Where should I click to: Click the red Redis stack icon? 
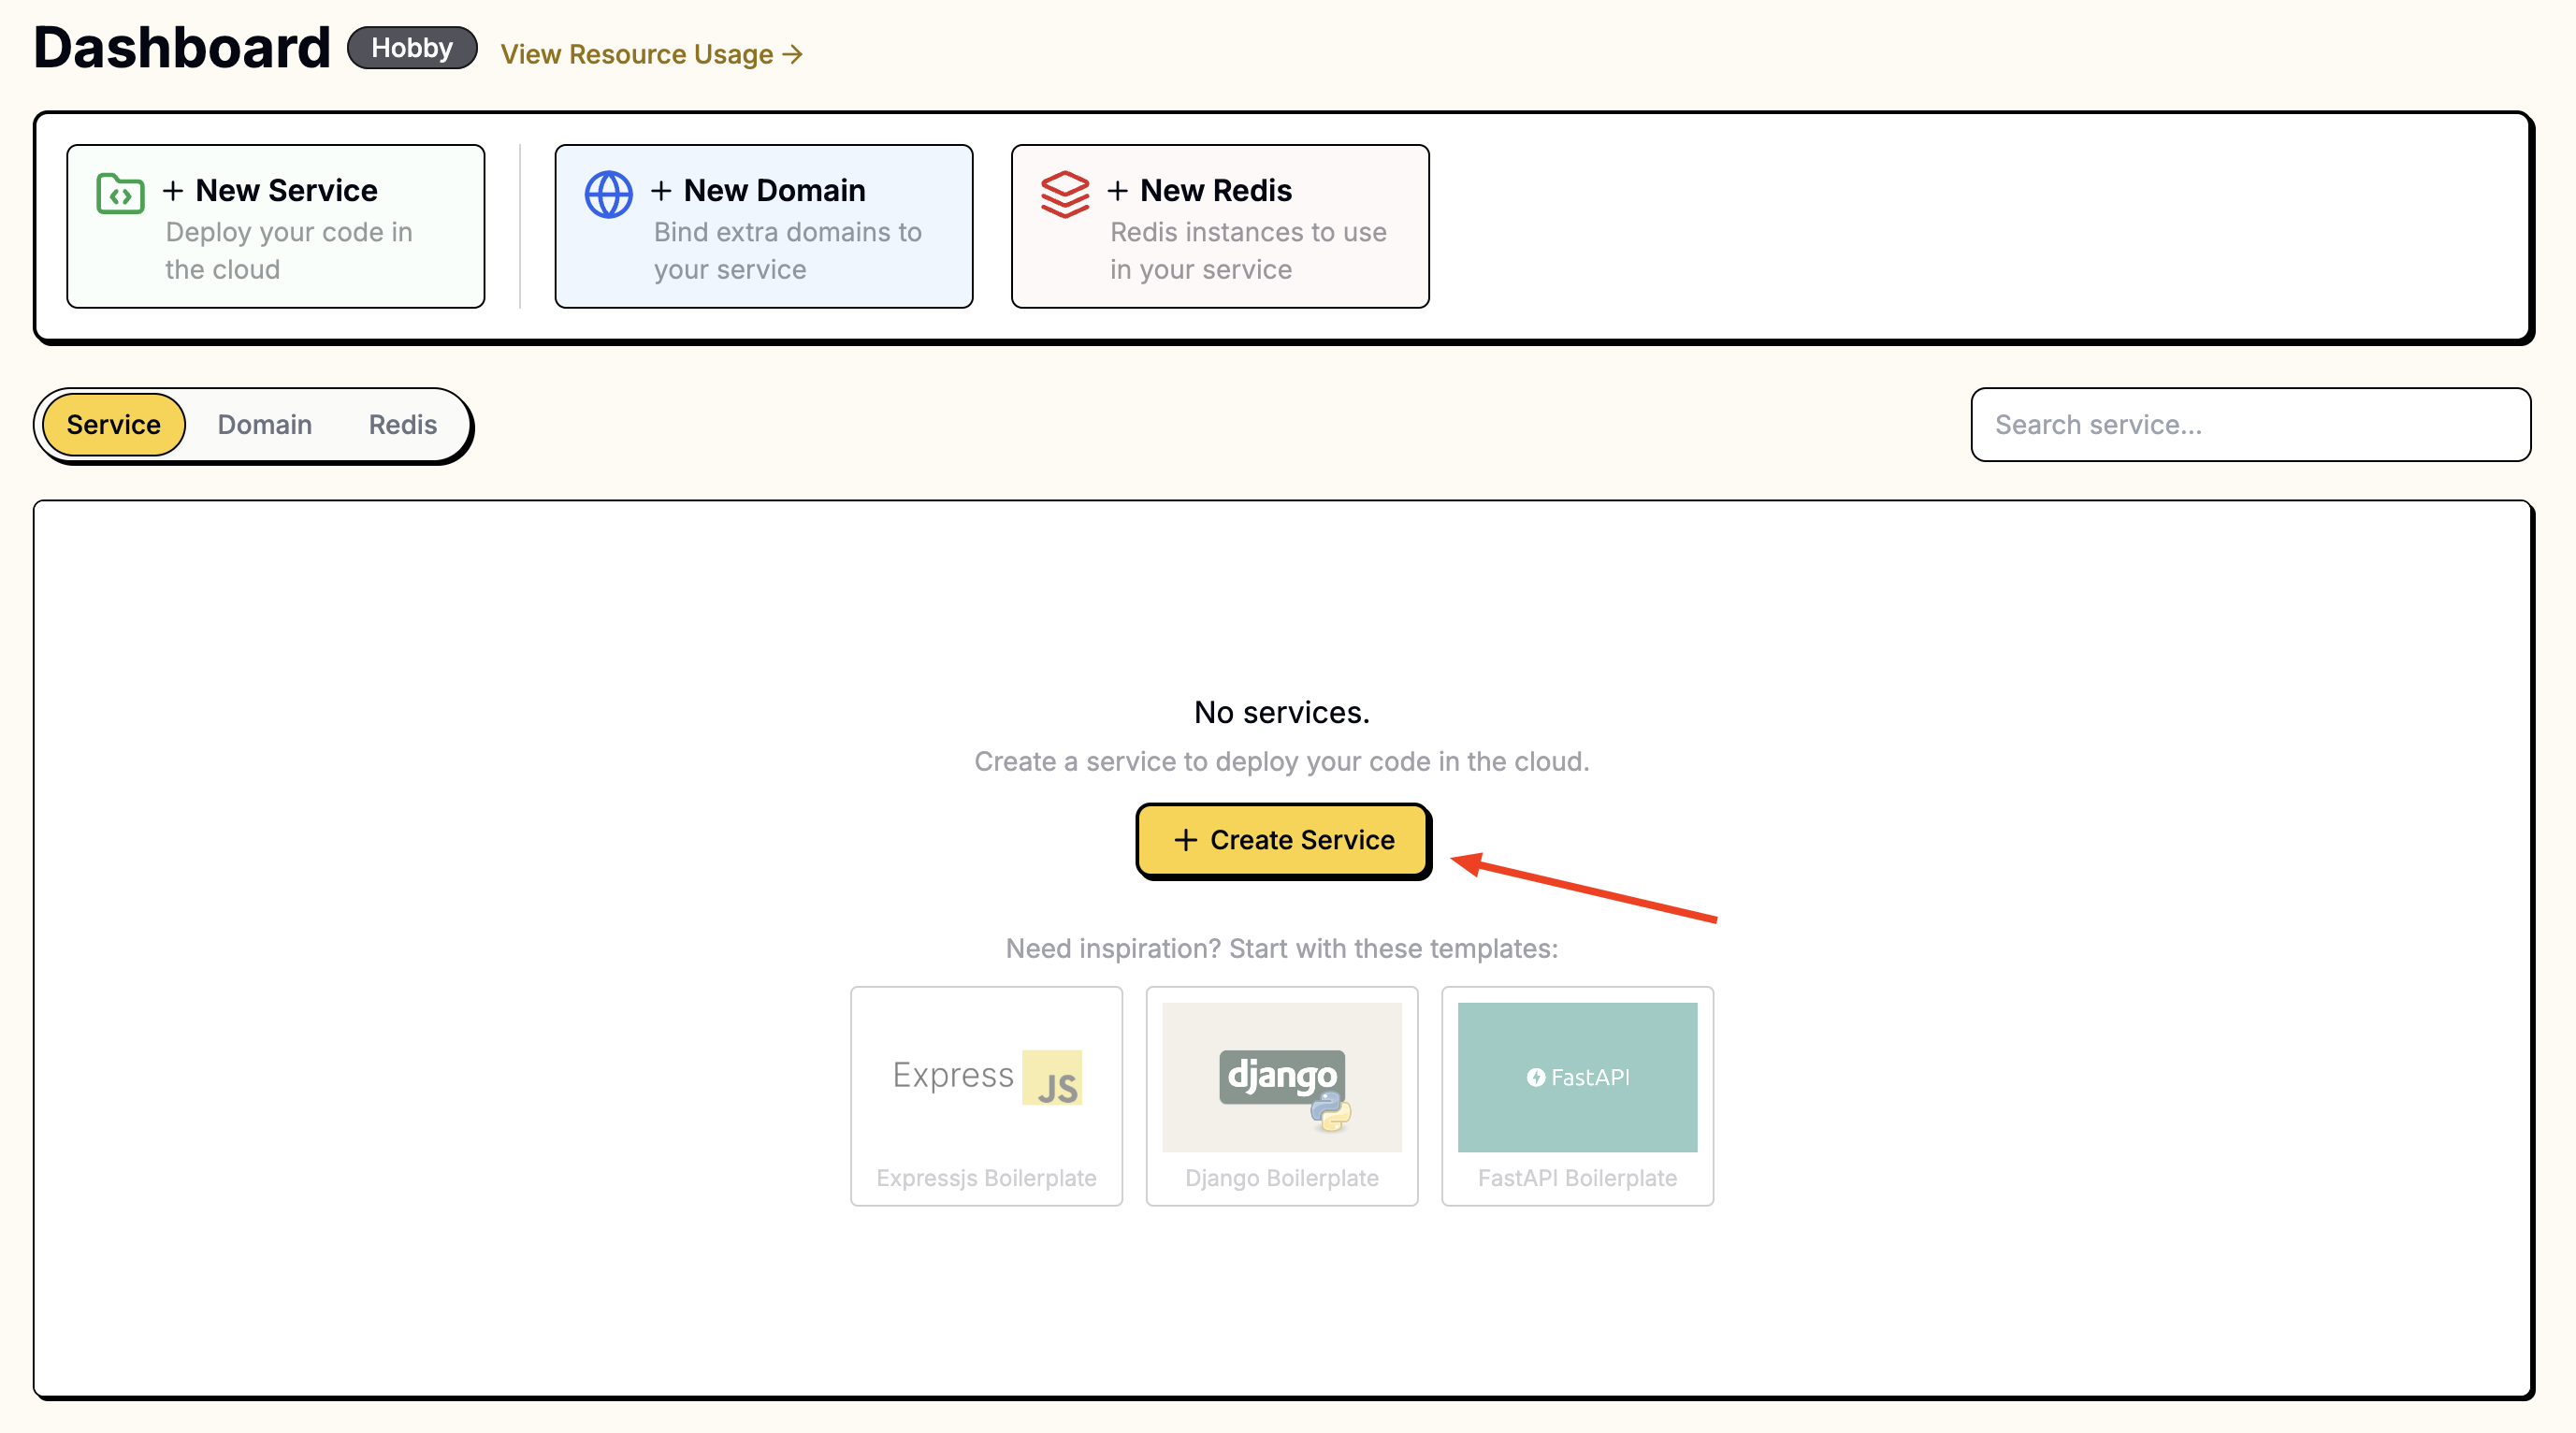point(1065,194)
